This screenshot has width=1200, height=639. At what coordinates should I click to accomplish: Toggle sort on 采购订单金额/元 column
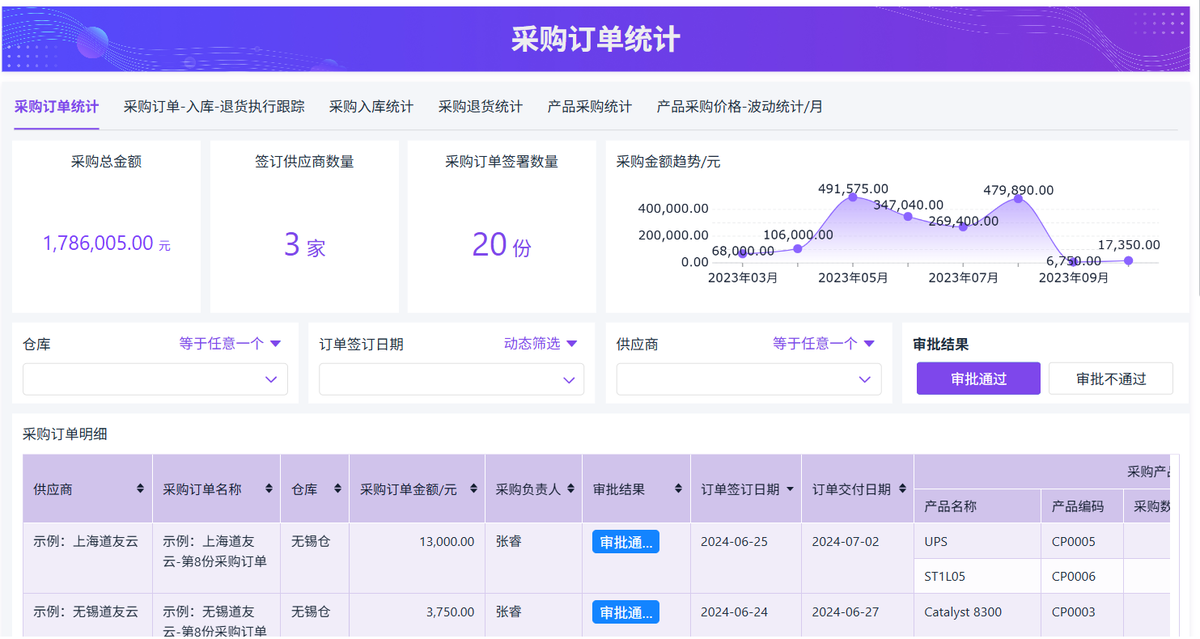pyautogui.click(x=472, y=489)
